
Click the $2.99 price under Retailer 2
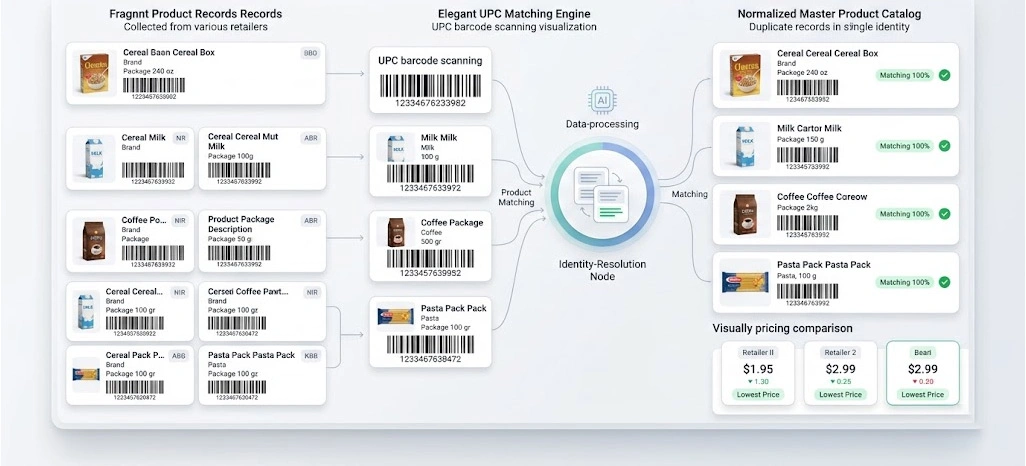pyautogui.click(x=840, y=369)
